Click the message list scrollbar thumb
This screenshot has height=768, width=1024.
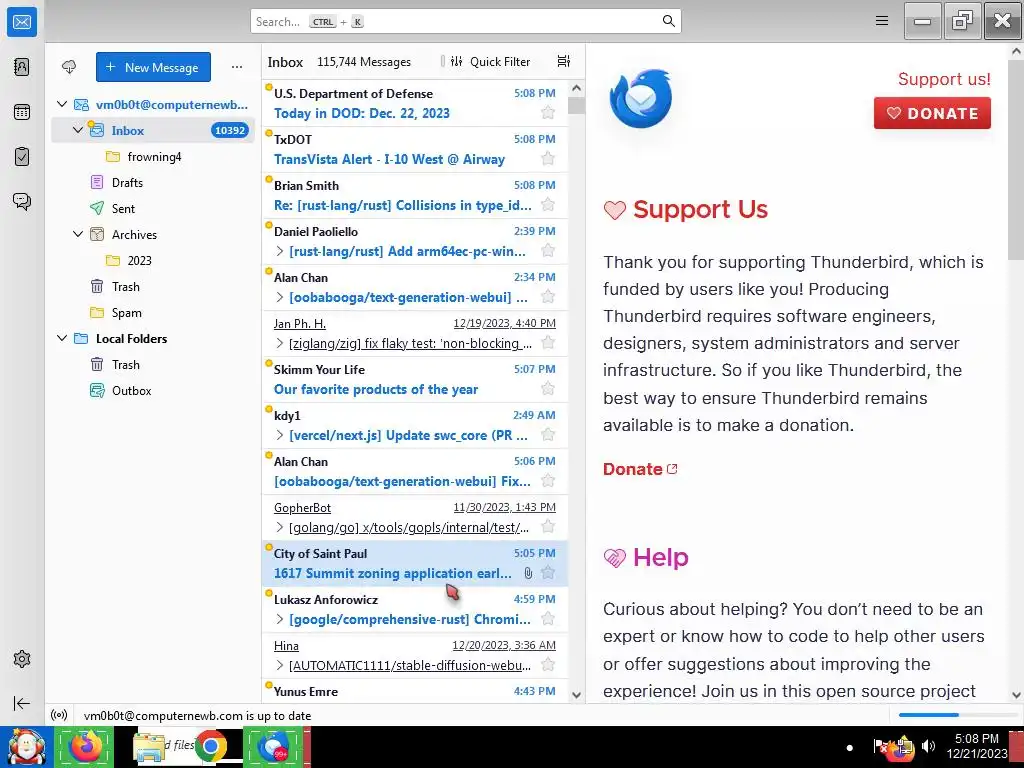[x=576, y=106]
